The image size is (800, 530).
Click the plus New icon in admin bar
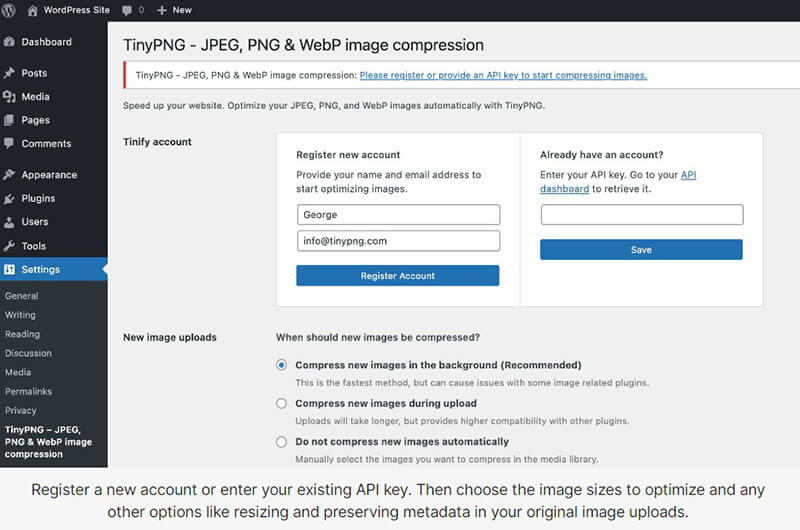[162, 9]
